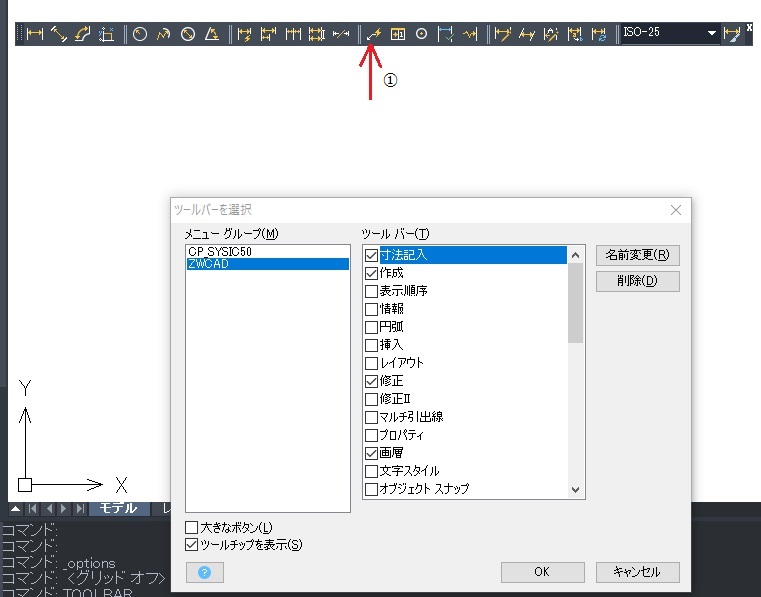Screen dimensions: 761x597
Task: Select the Radius dimension tool
Action: (x=140, y=34)
